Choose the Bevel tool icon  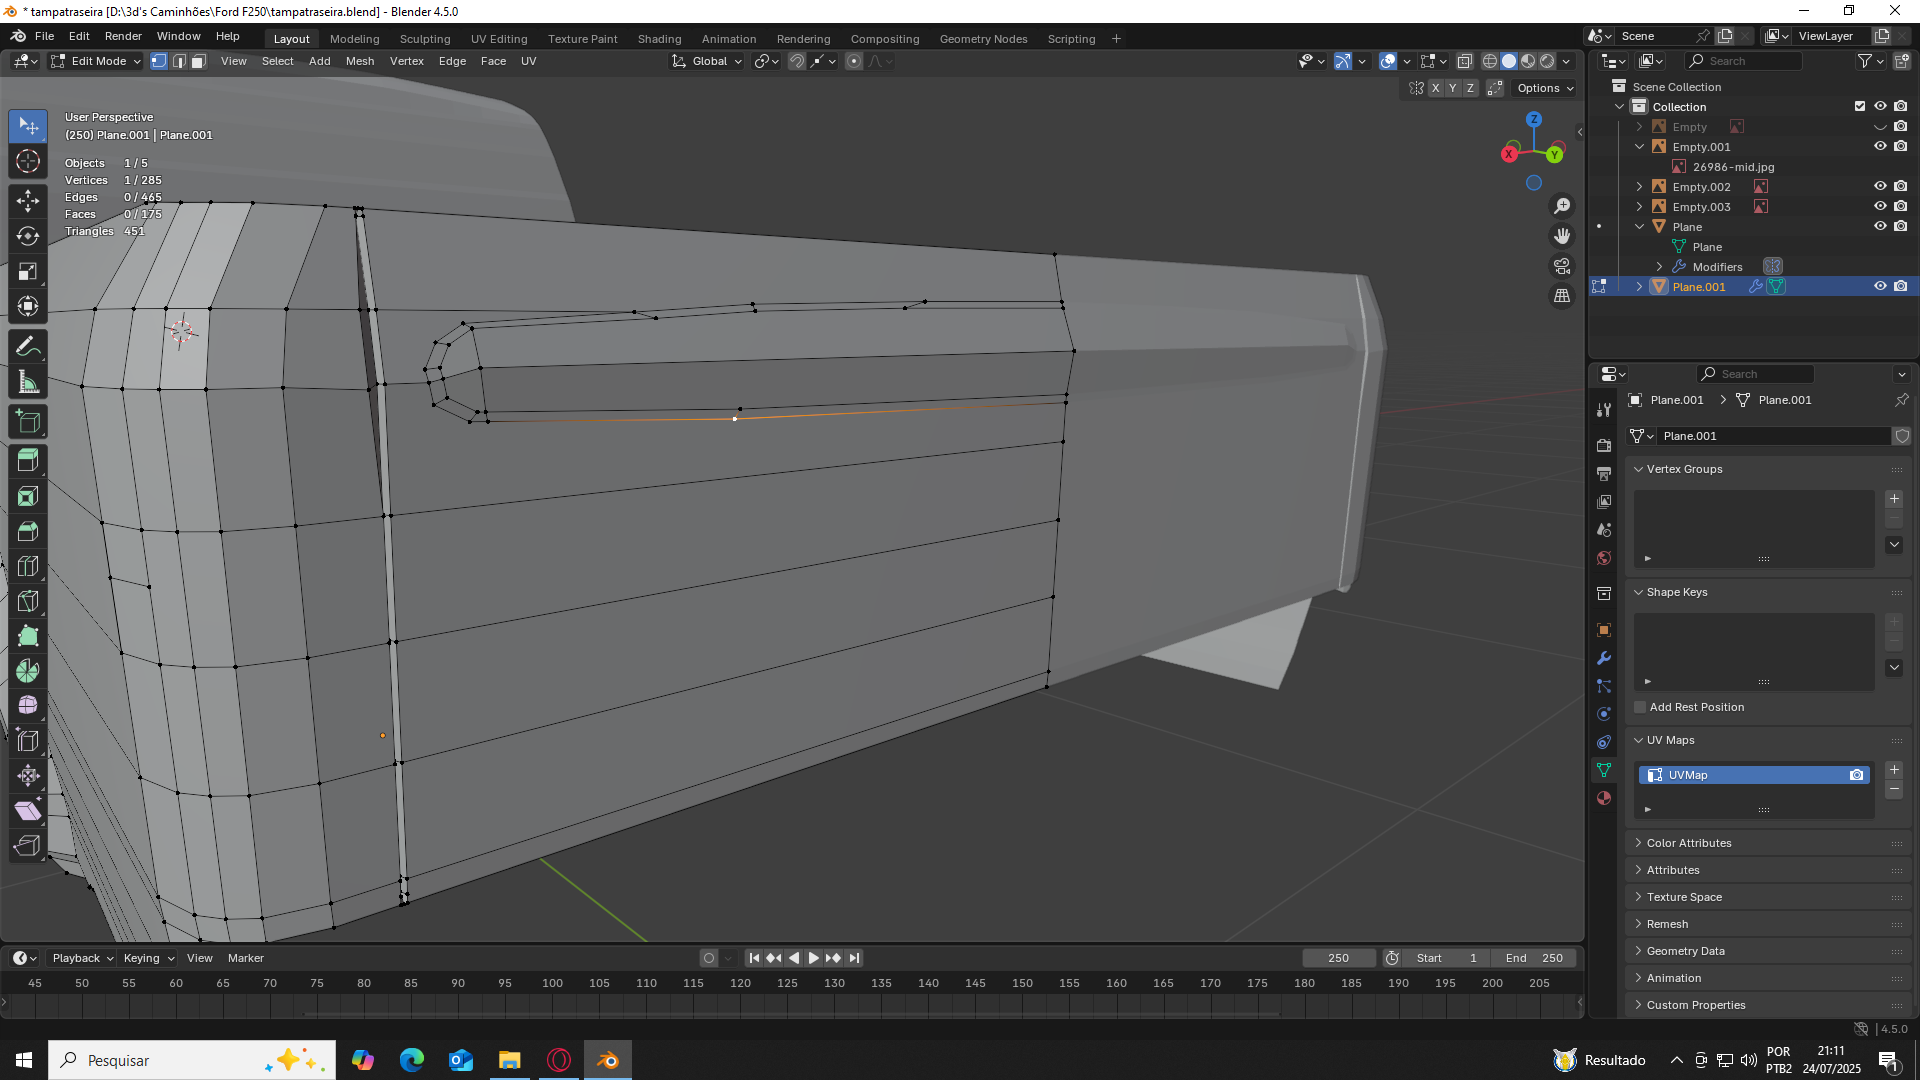click(x=28, y=531)
